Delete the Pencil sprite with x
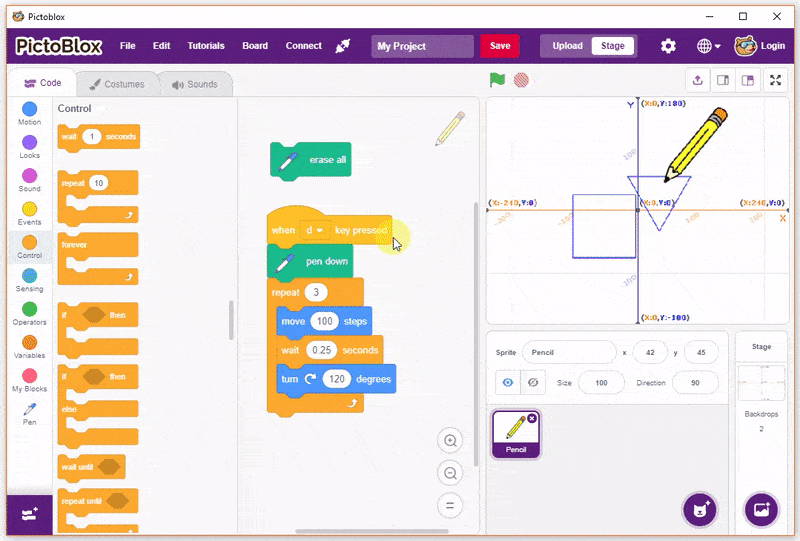This screenshot has width=800, height=541. point(532,418)
